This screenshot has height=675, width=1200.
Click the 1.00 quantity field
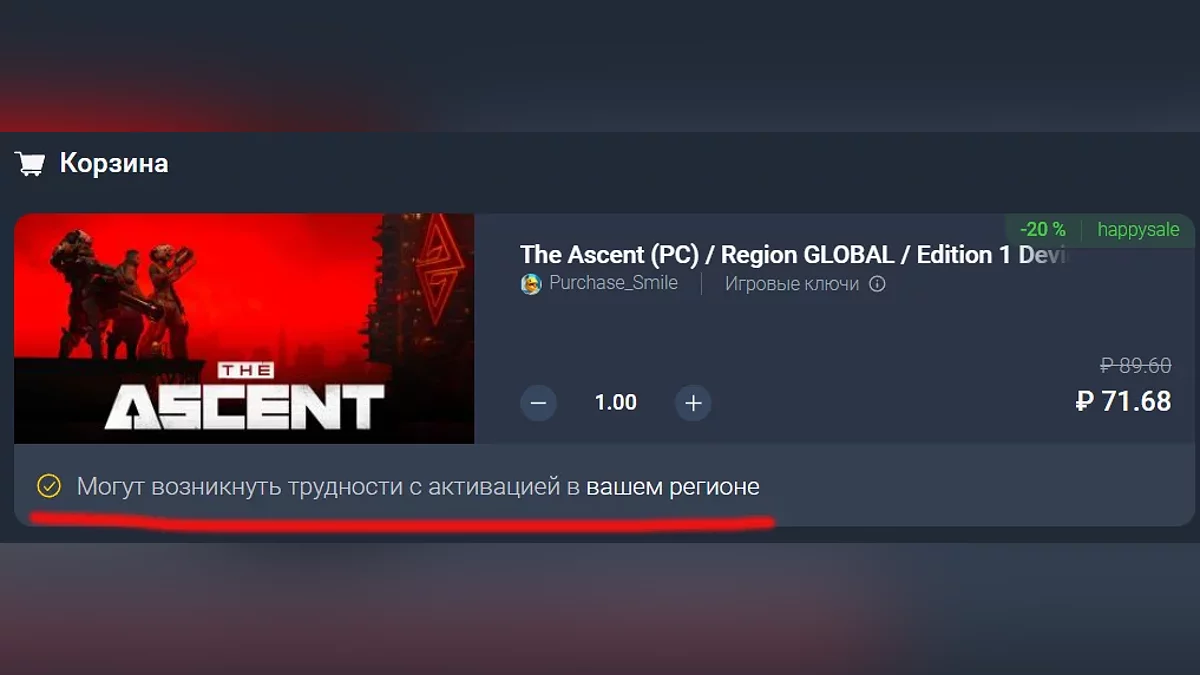pyautogui.click(x=615, y=402)
